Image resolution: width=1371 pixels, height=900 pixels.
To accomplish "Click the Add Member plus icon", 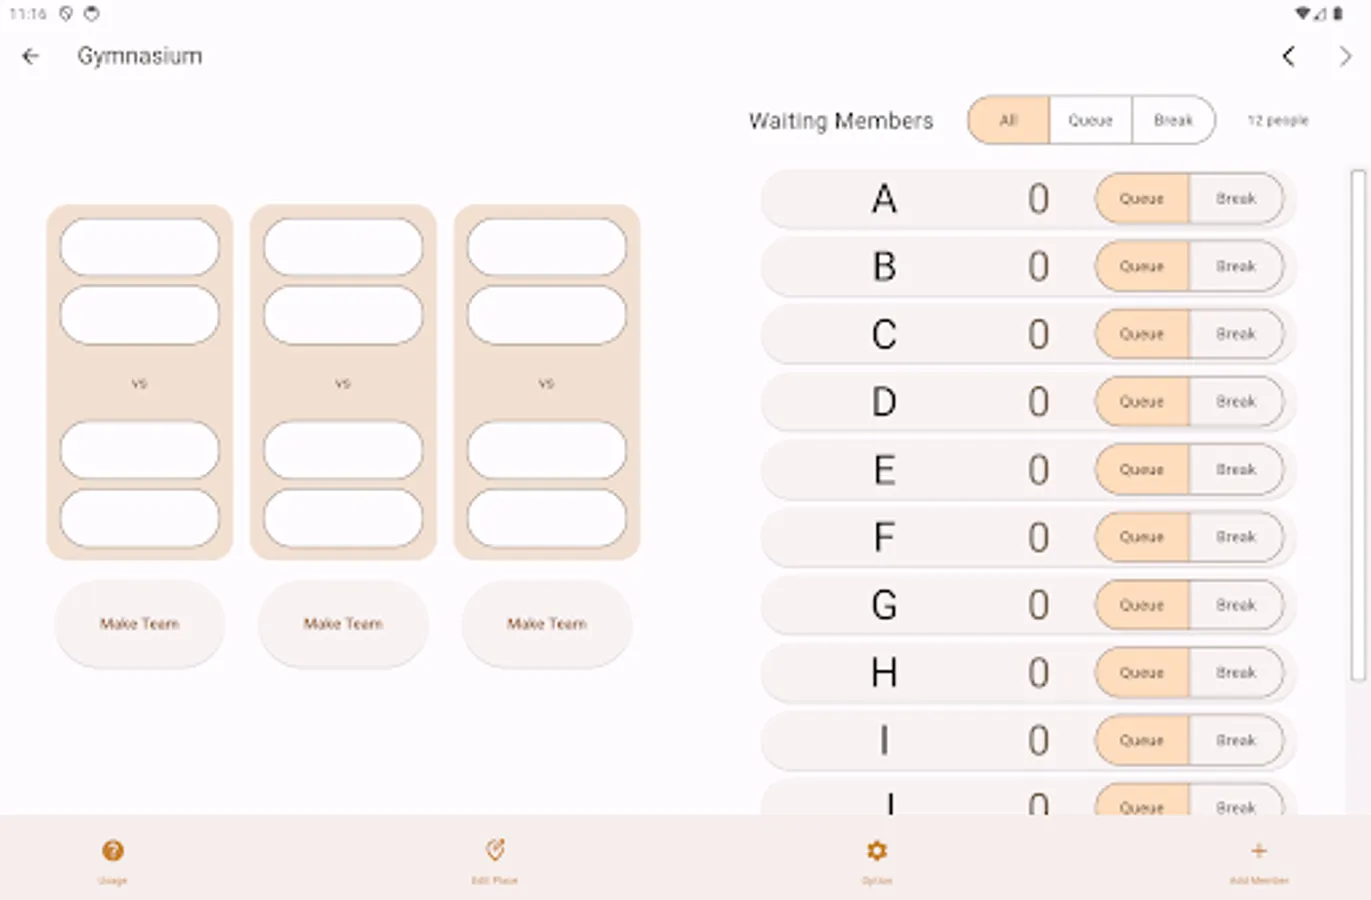I will pyautogui.click(x=1258, y=852).
